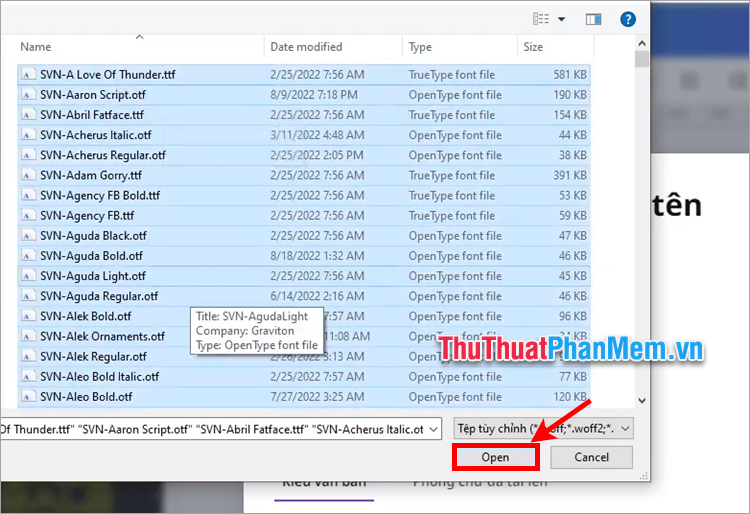Select file name SVN-Alek Regular.otf
Screen dimensions: 750x514
(93, 356)
